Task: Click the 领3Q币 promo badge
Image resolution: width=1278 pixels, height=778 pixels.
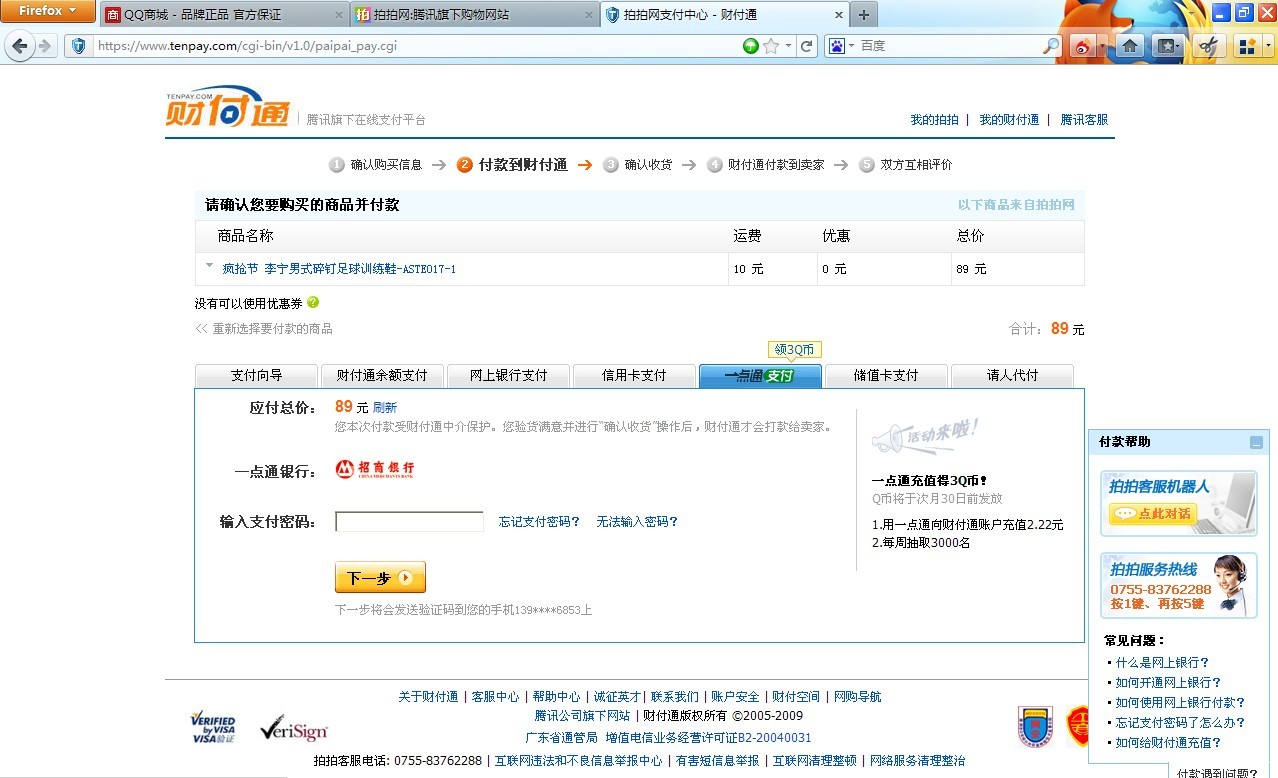Action: click(795, 350)
